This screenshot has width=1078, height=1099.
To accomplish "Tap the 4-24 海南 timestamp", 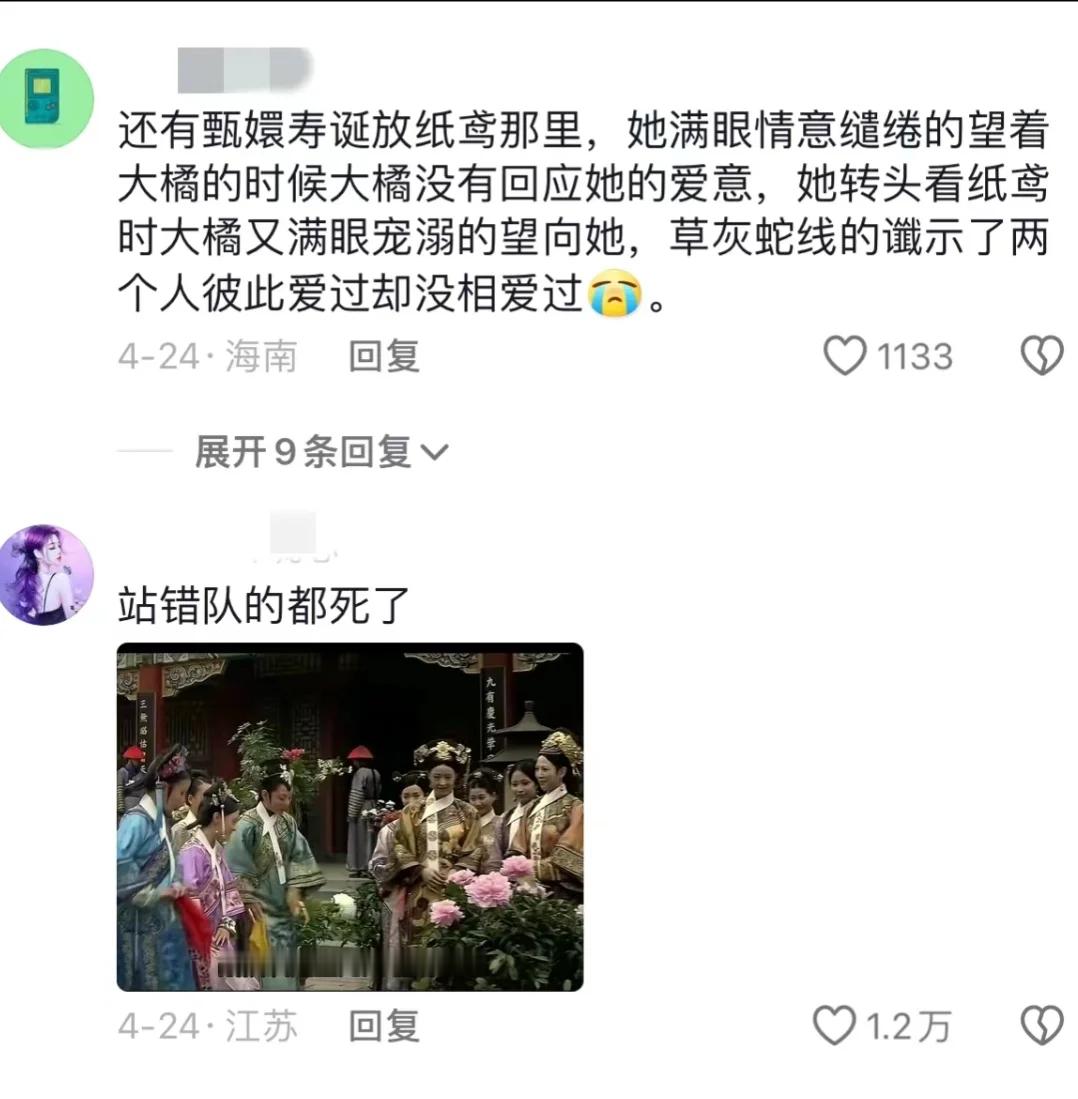I will (x=207, y=356).
